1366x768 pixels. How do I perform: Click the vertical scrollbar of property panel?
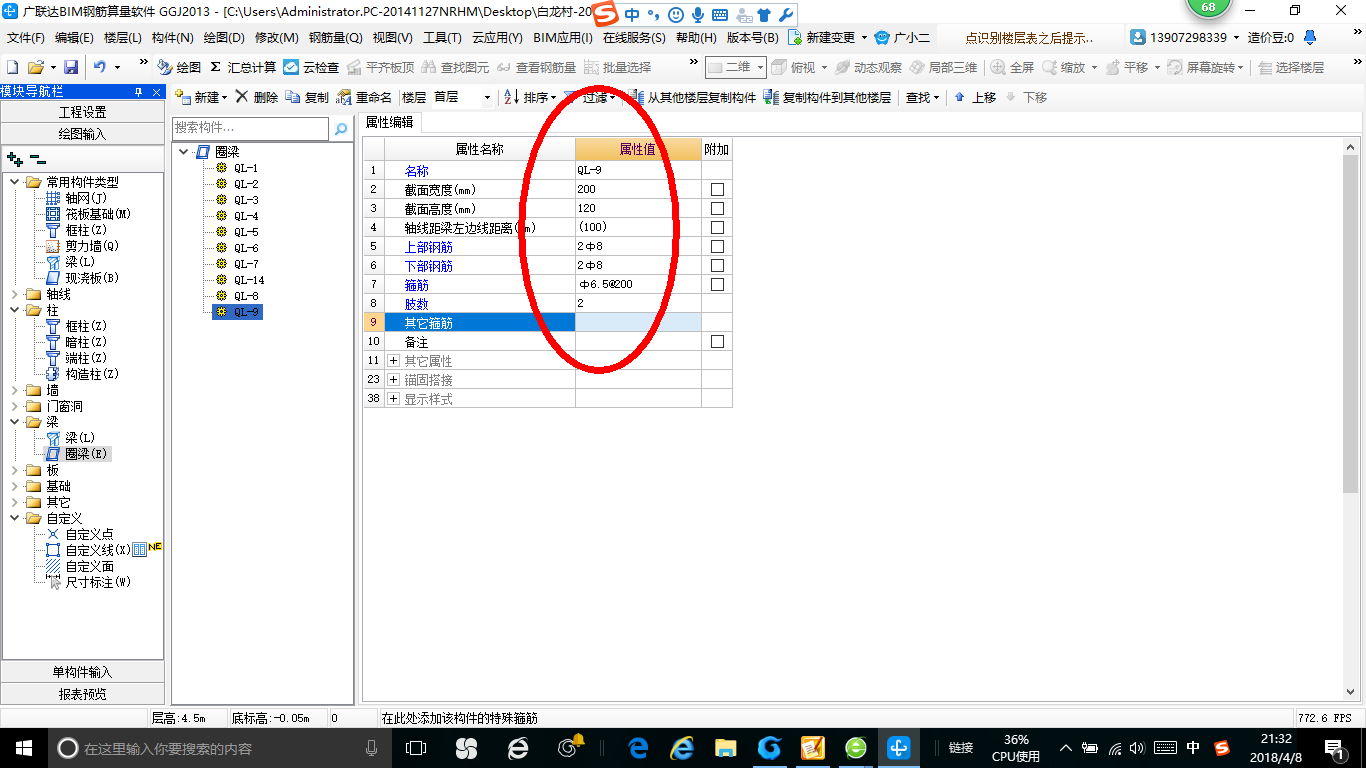click(x=1350, y=324)
